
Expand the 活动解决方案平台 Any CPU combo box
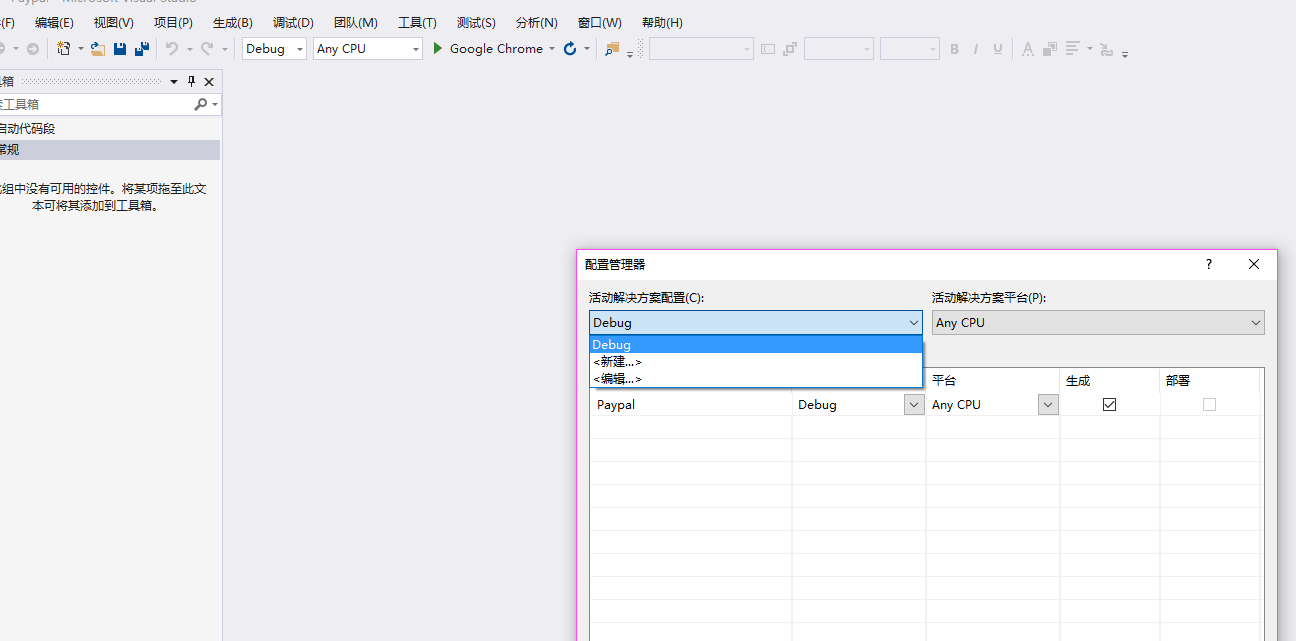(x=1098, y=322)
